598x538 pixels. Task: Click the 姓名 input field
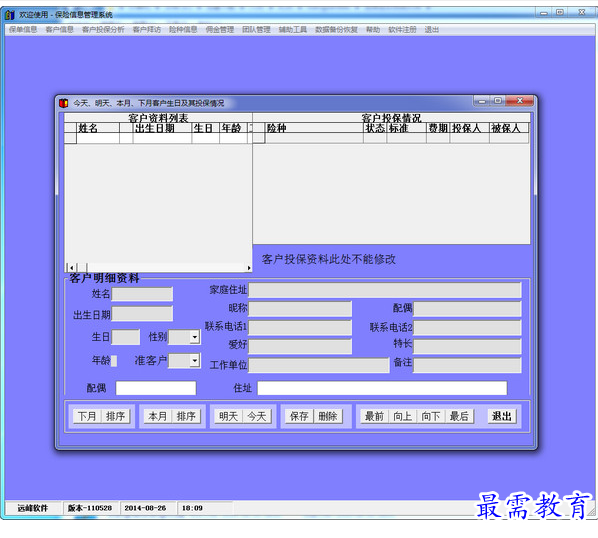pos(142,294)
